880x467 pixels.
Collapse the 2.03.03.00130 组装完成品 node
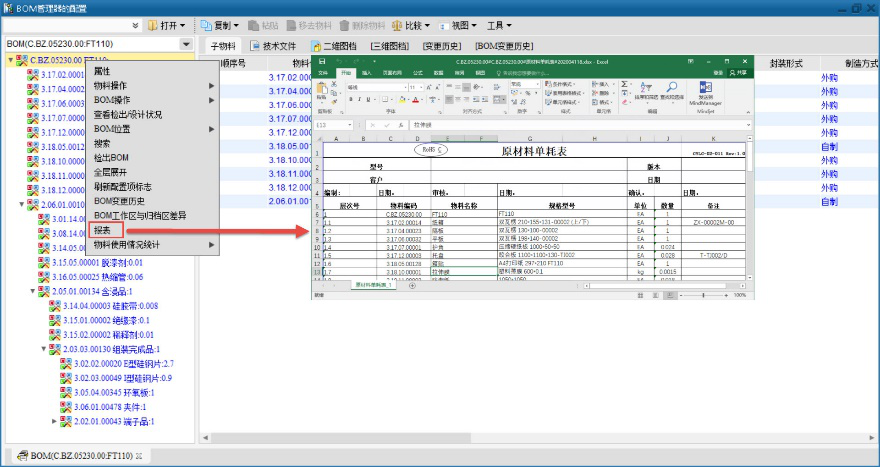[x=43, y=349]
